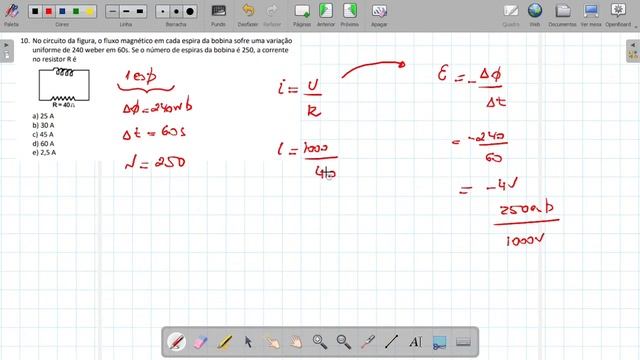This screenshot has height=360, width=640.
Task: Add a new page with Páginas
Action: [302, 15]
